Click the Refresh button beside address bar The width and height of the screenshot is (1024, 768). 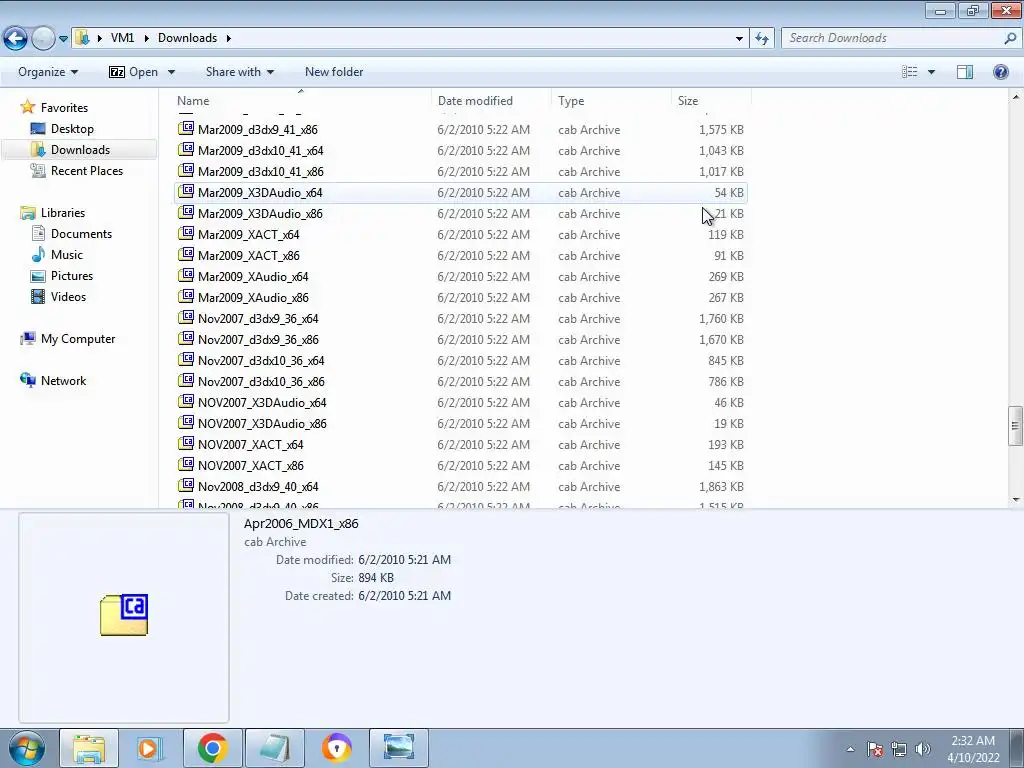(x=761, y=39)
